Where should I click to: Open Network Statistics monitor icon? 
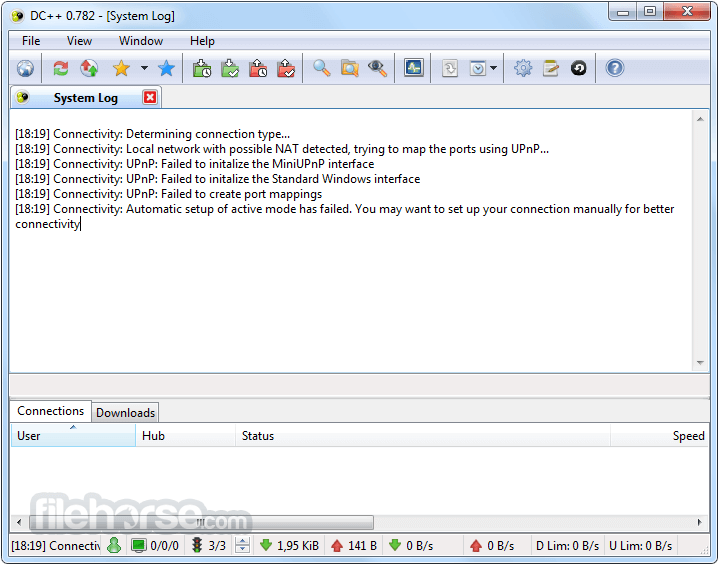point(414,68)
